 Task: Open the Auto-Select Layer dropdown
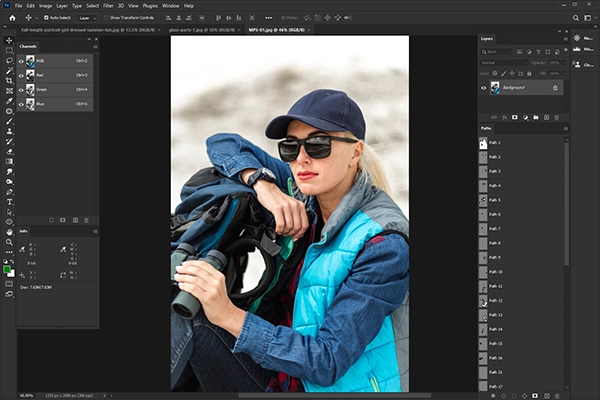point(87,18)
